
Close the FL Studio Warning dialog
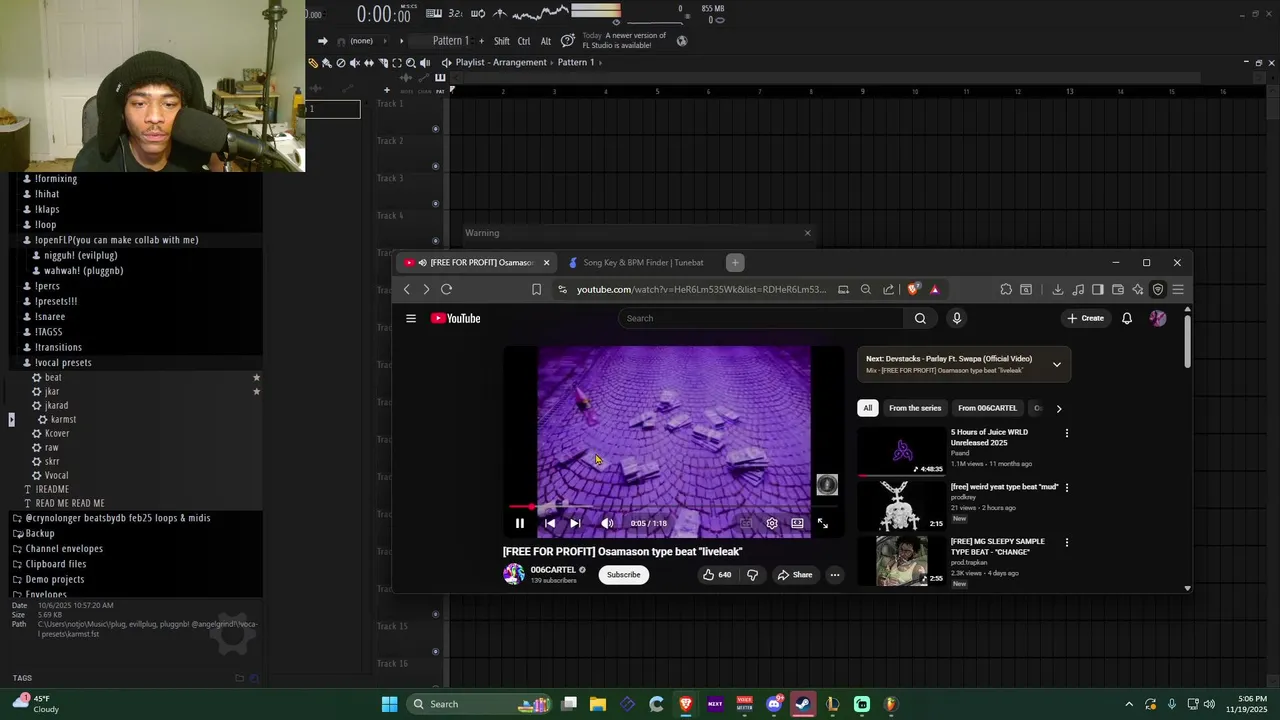[x=808, y=233]
